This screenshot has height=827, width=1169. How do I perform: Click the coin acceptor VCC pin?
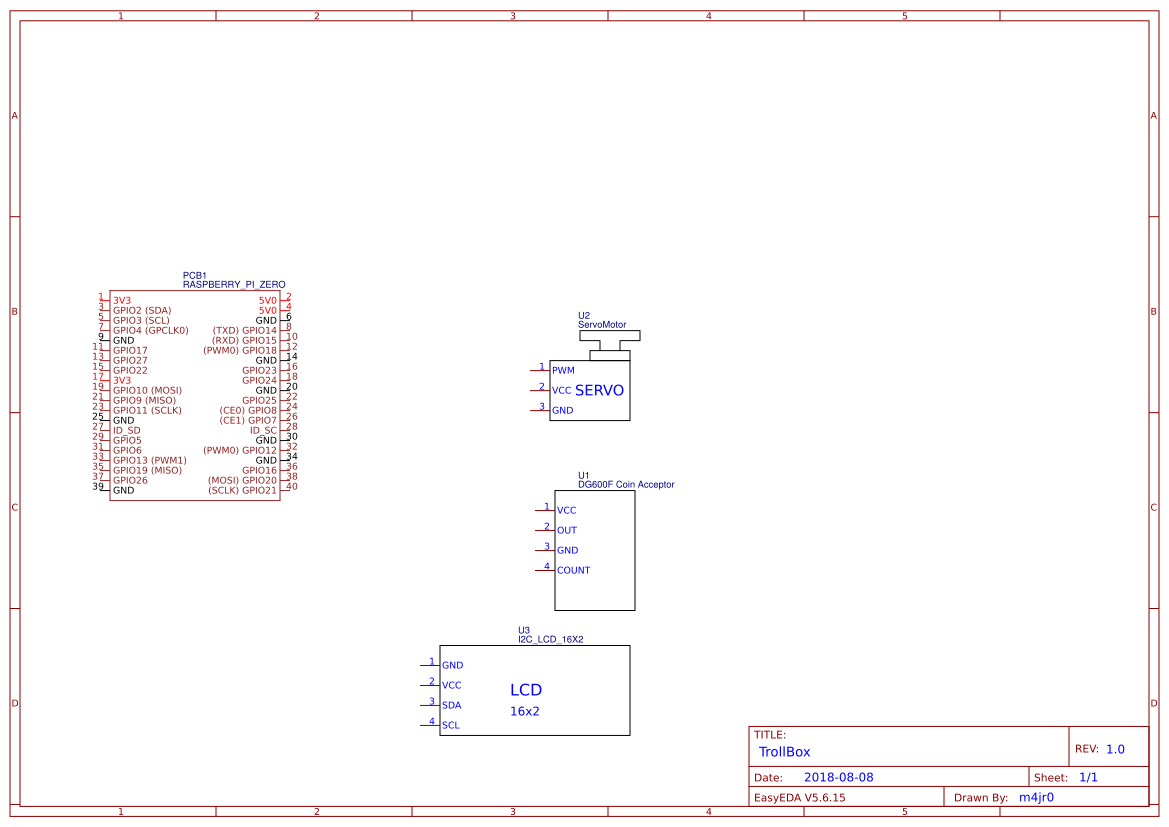tap(556, 510)
